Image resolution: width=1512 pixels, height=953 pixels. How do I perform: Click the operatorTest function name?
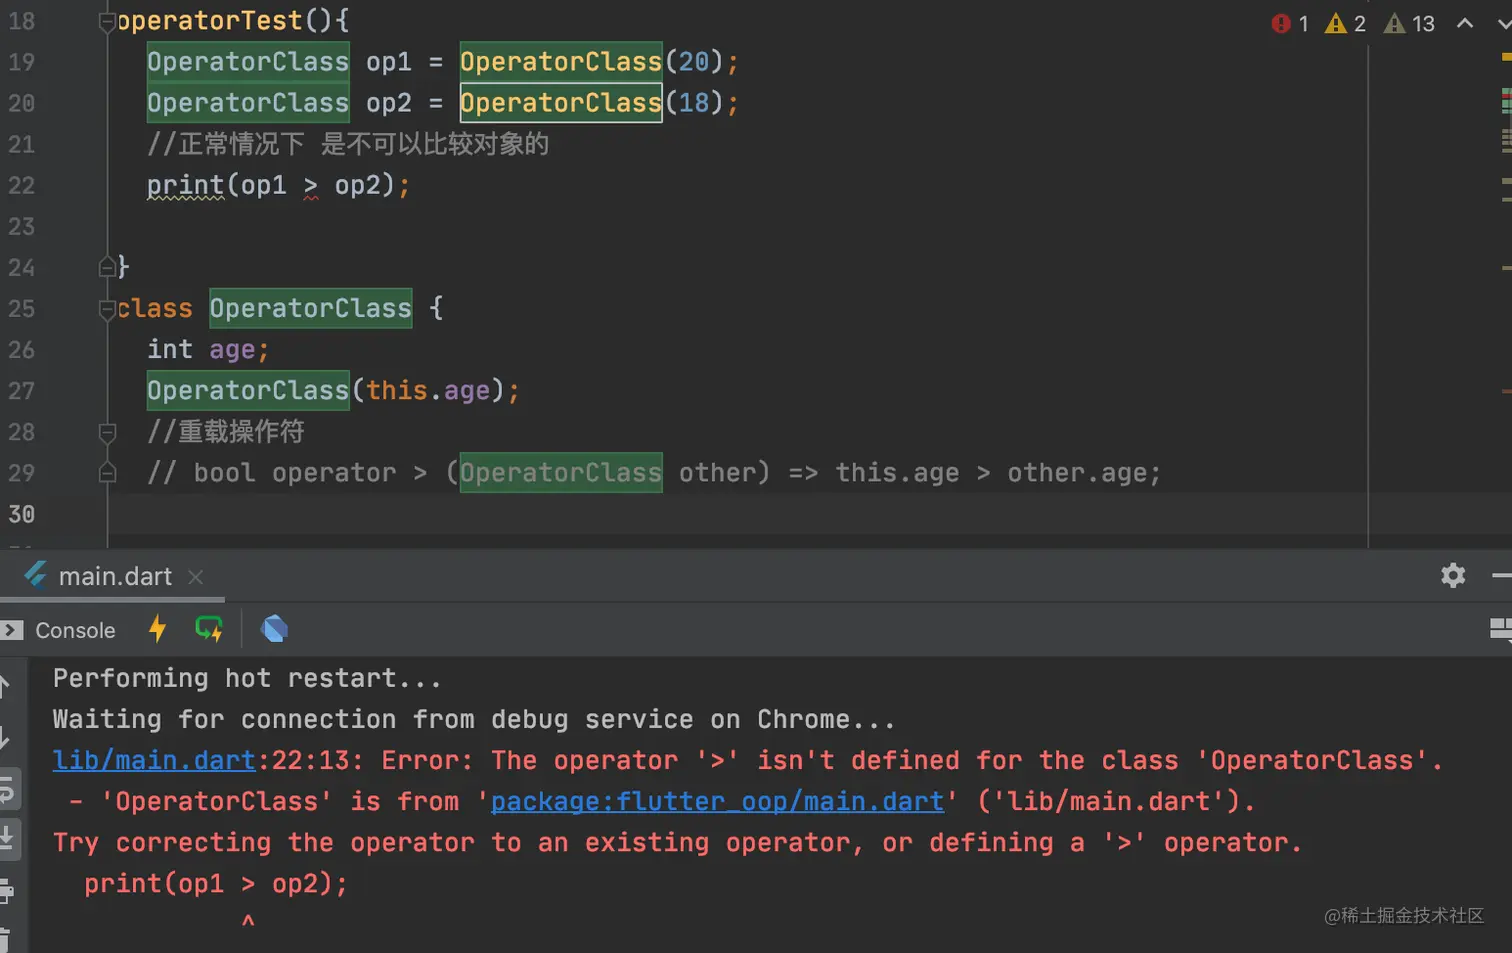tap(210, 21)
